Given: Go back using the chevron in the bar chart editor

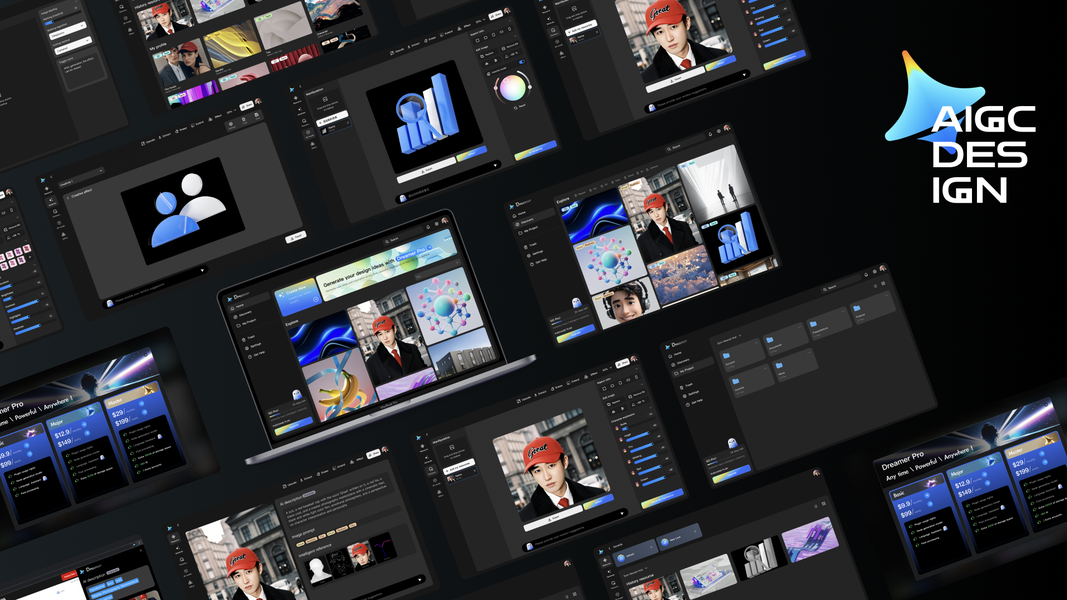Looking at the screenshot, I should pos(300,86).
